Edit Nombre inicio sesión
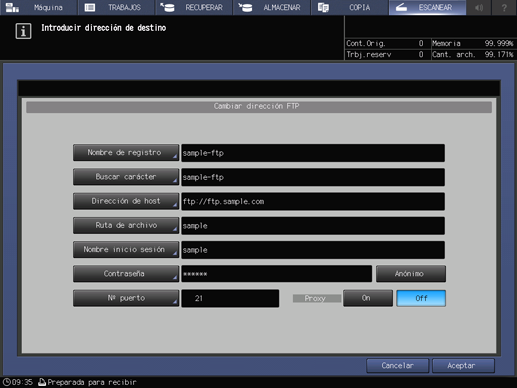 click(126, 249)
